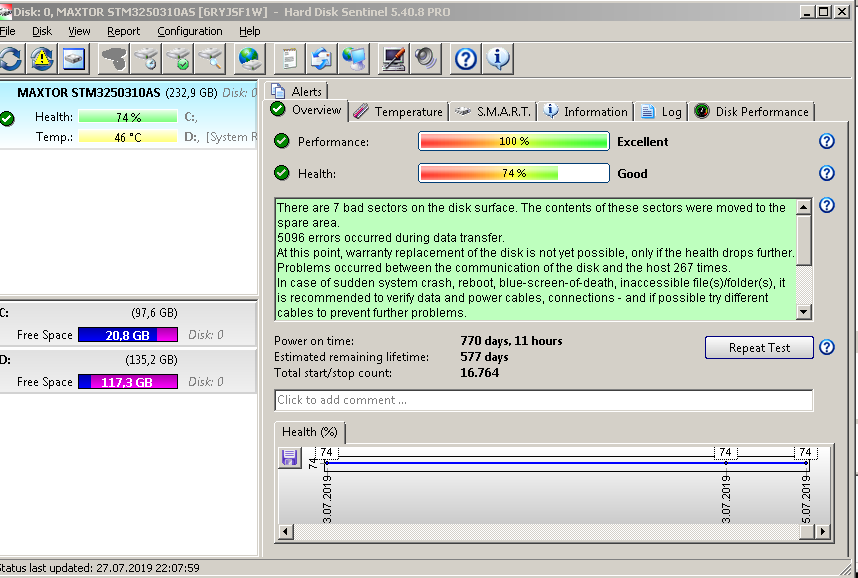Open the Configuration menu
Screen dimensions: 858x578
[190, 31]
